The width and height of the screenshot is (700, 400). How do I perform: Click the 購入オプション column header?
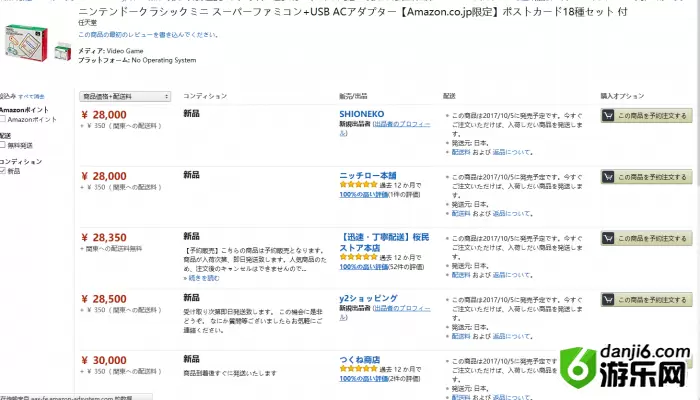pos(622,96)
